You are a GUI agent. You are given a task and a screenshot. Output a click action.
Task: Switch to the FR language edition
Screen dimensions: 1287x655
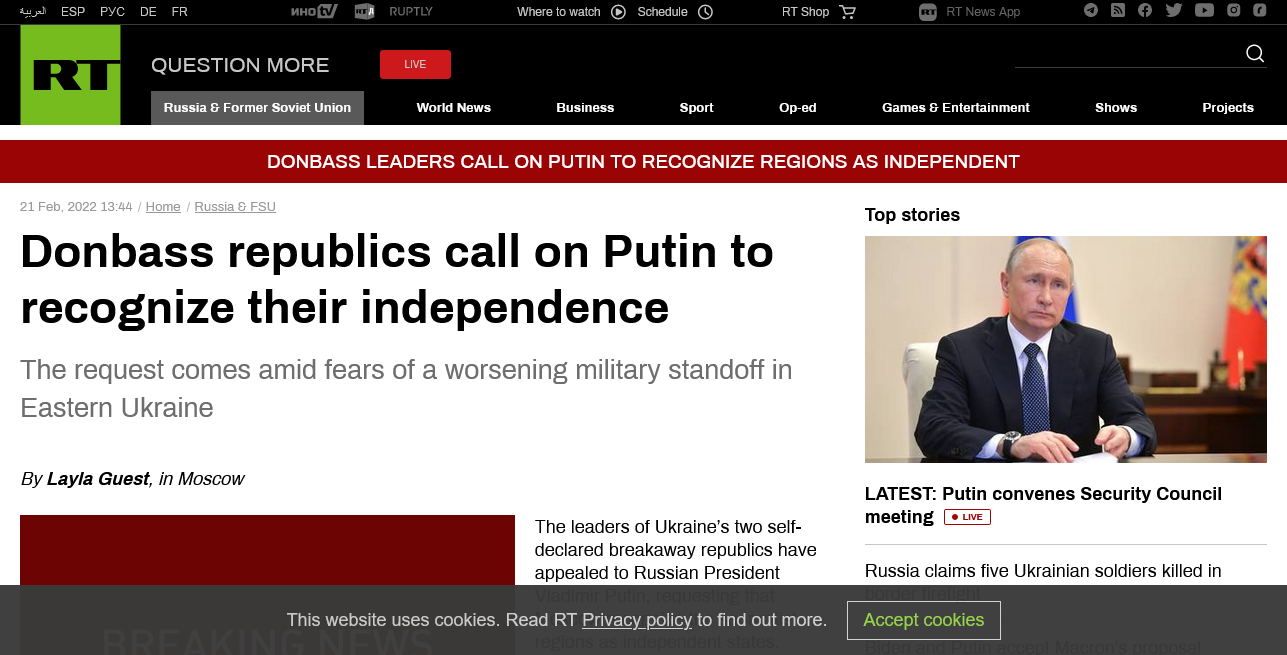coord(179,12)
